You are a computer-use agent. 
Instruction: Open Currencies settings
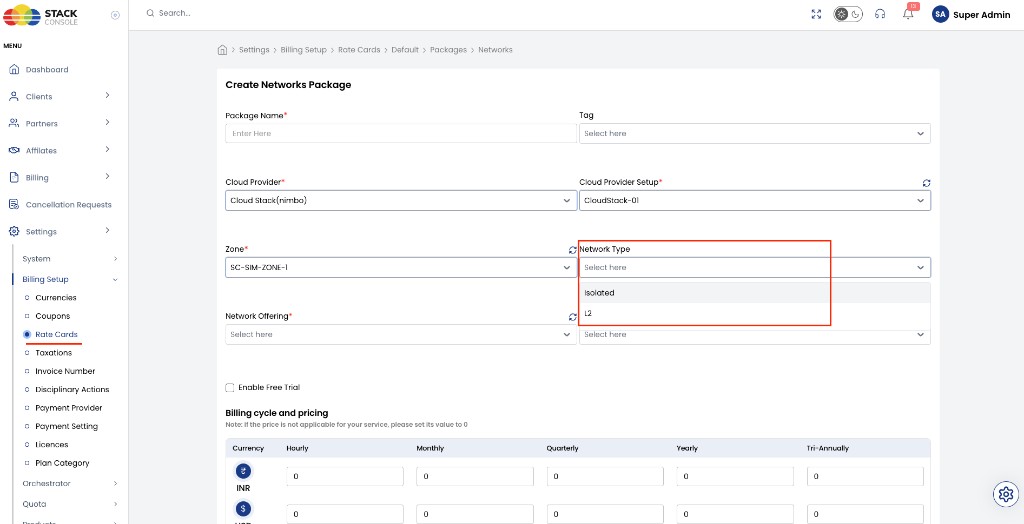(x=56, y=297)
